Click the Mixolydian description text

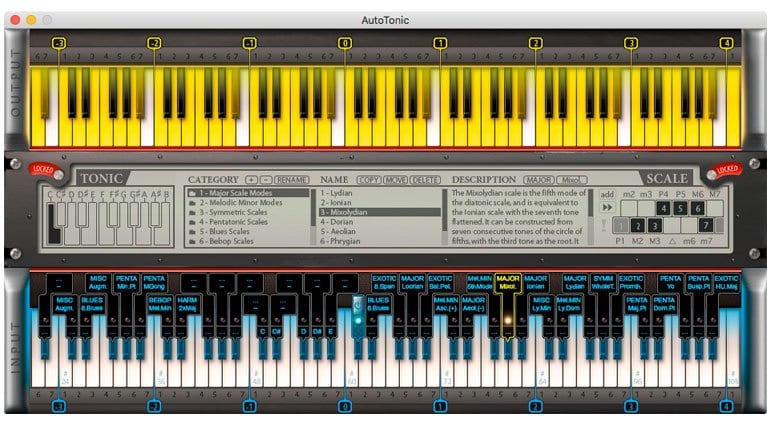[518, 217]
